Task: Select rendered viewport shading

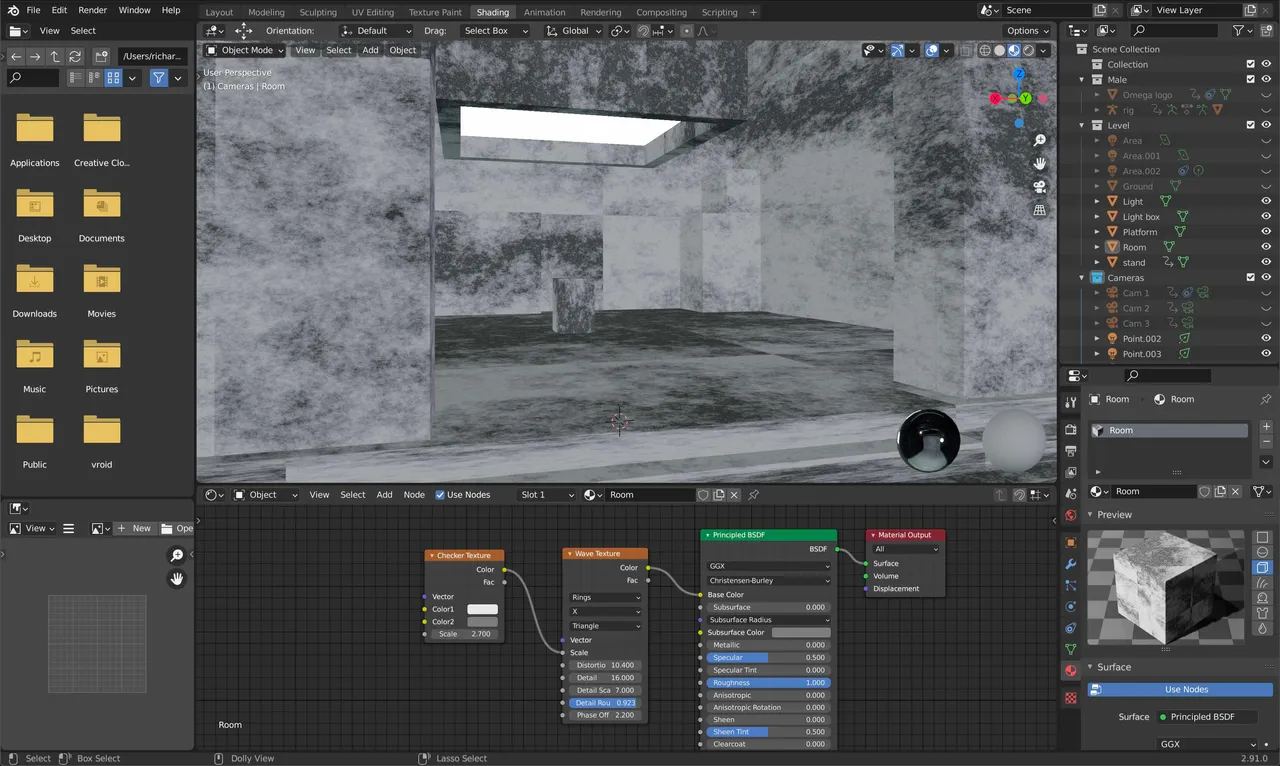Action: click(1027, 50)
